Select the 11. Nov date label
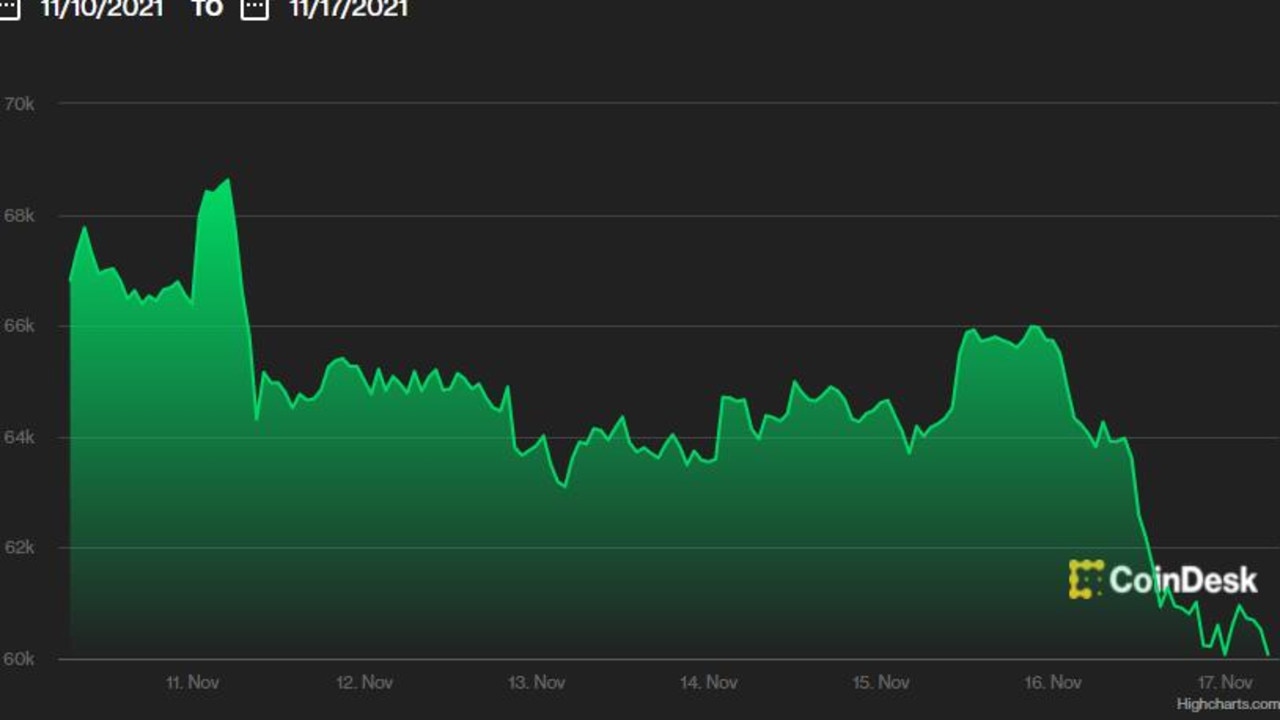This screenshot has width=1280, height=720. tap(192, 683)
